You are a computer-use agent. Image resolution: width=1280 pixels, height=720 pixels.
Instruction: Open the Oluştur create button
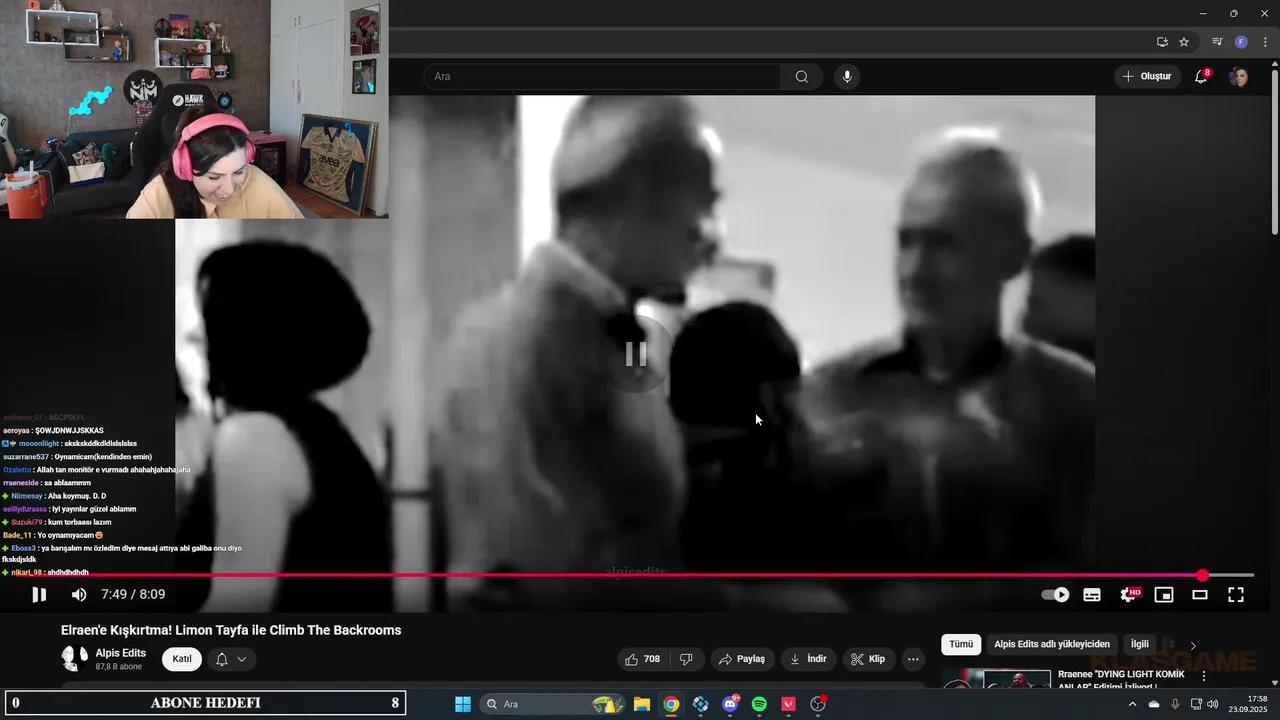pyautogui.click(x=1146, y=76)
